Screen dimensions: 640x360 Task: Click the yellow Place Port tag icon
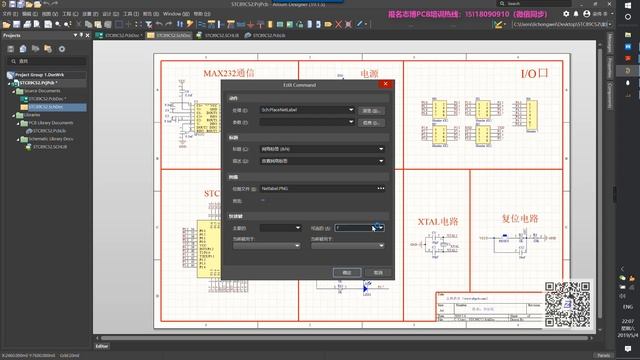coord(328,24)
